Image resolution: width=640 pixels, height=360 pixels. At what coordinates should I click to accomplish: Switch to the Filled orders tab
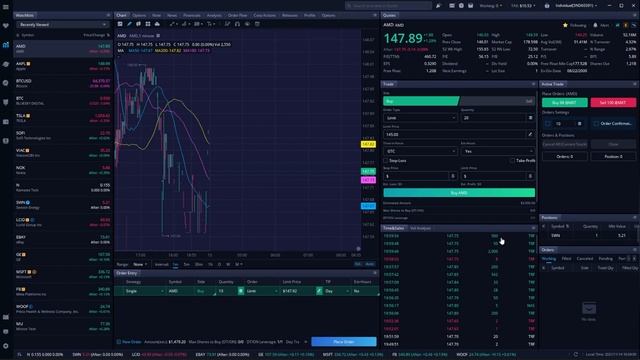566,259
